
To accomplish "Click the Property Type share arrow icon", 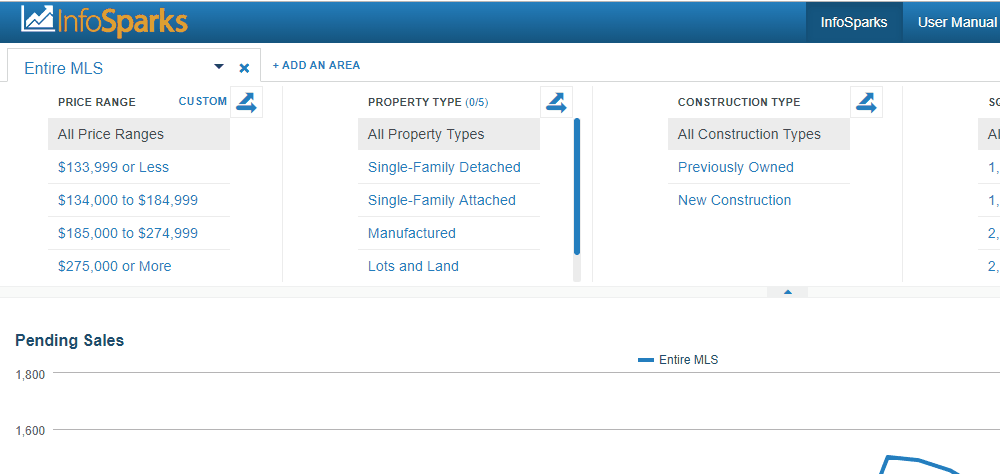I will [x=556, y=102].
